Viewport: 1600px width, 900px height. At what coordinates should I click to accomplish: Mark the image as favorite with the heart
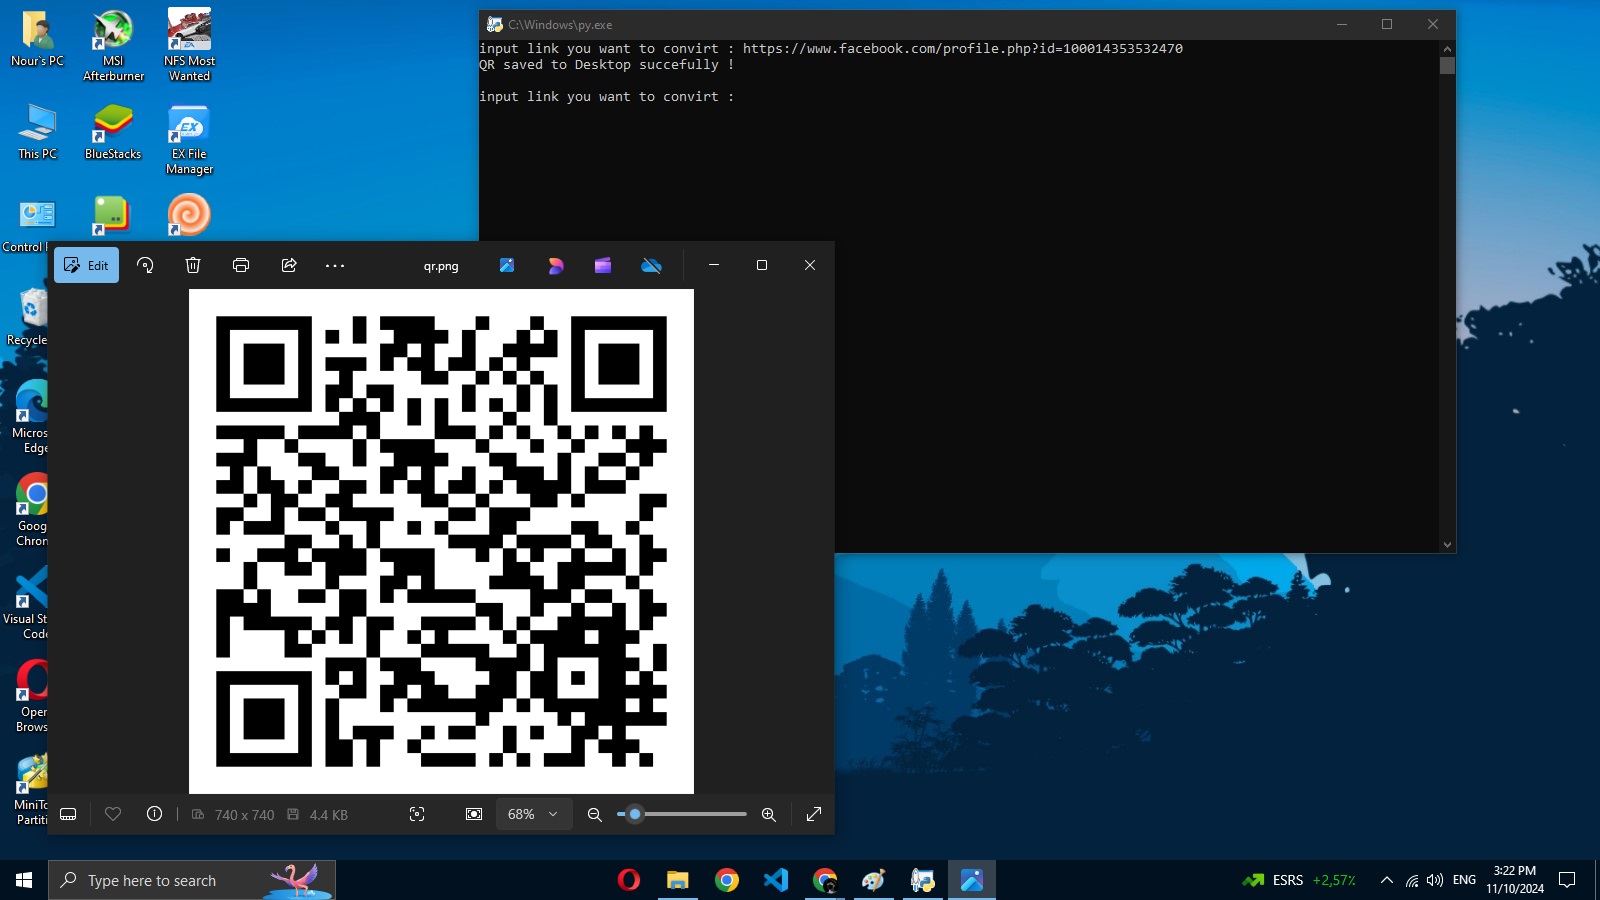coord(113,814)
